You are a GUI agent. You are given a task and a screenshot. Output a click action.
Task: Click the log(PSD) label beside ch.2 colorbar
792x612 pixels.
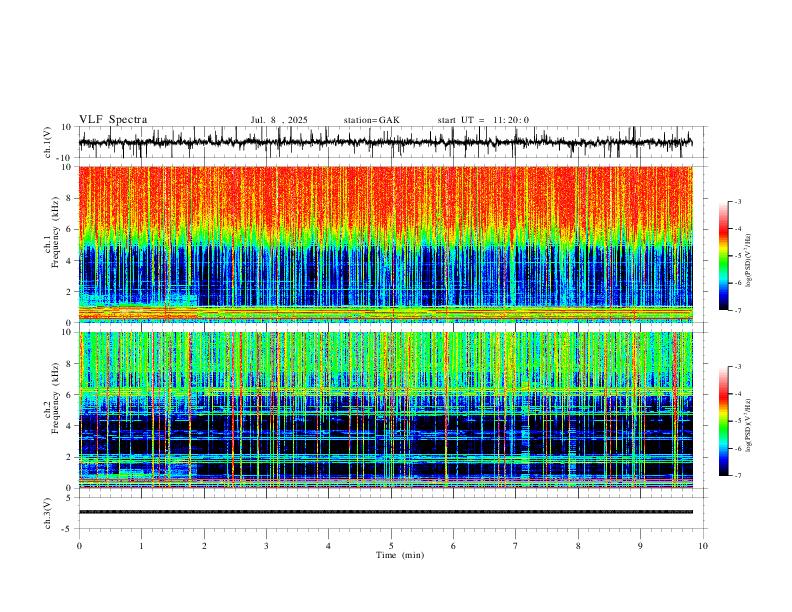(x=749, y=425)
